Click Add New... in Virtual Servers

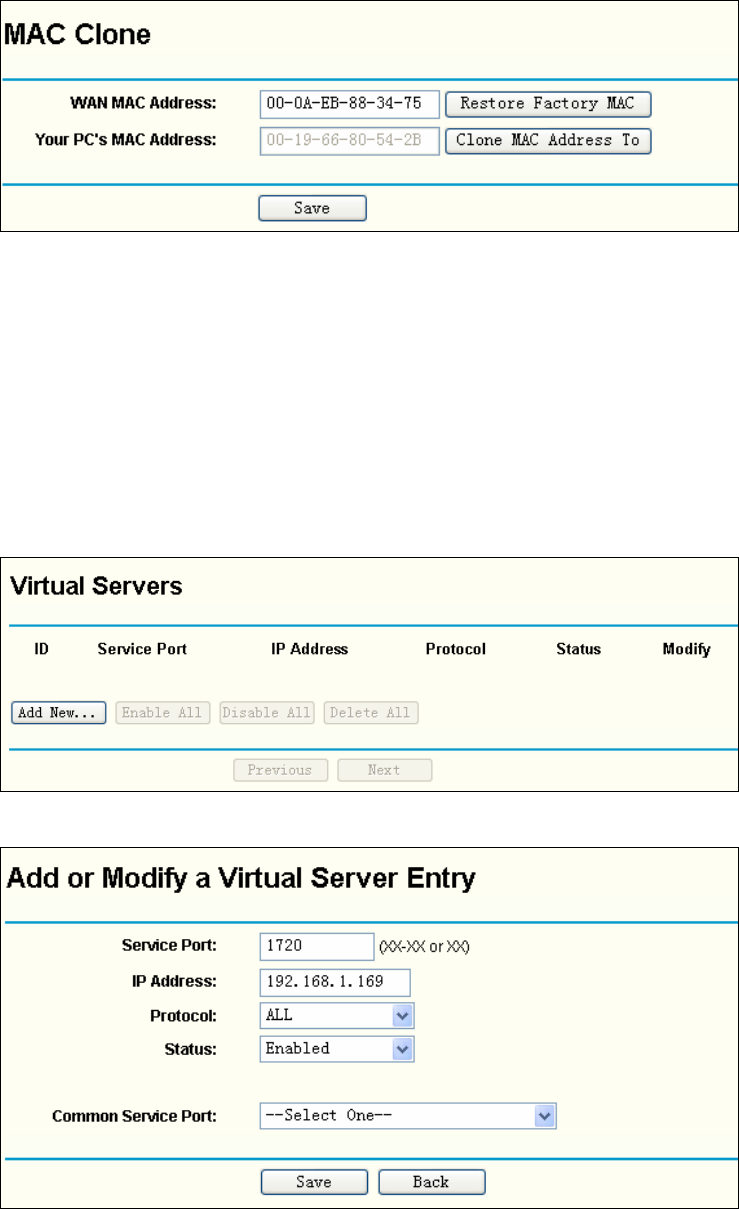pos(59,713)
